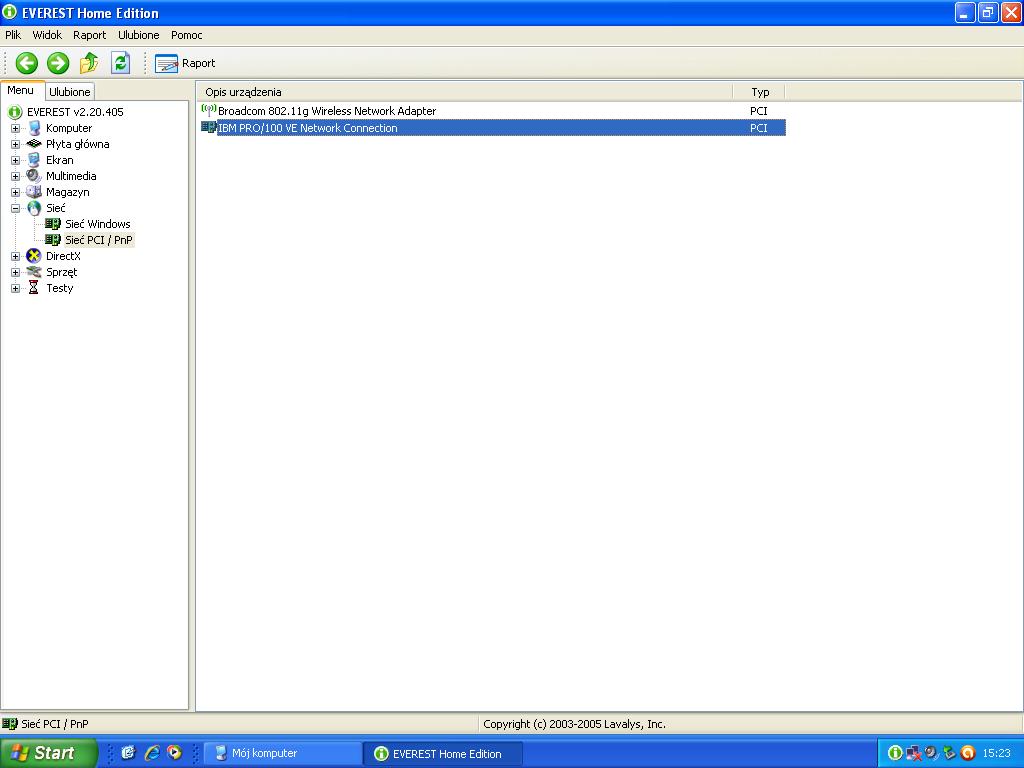Open the Pomoc menu
Screen dimensions: 1024x768
point(187,35)
